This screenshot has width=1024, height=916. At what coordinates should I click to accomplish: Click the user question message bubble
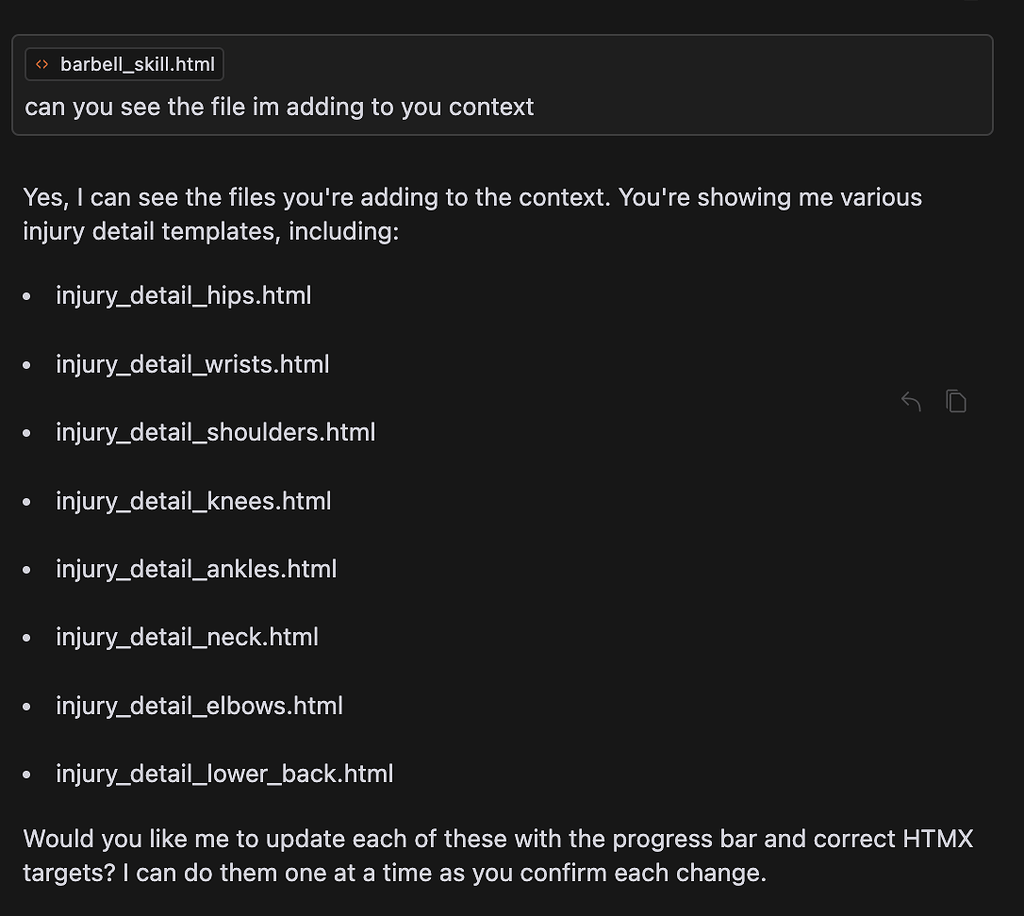click(x=278, y=106)
